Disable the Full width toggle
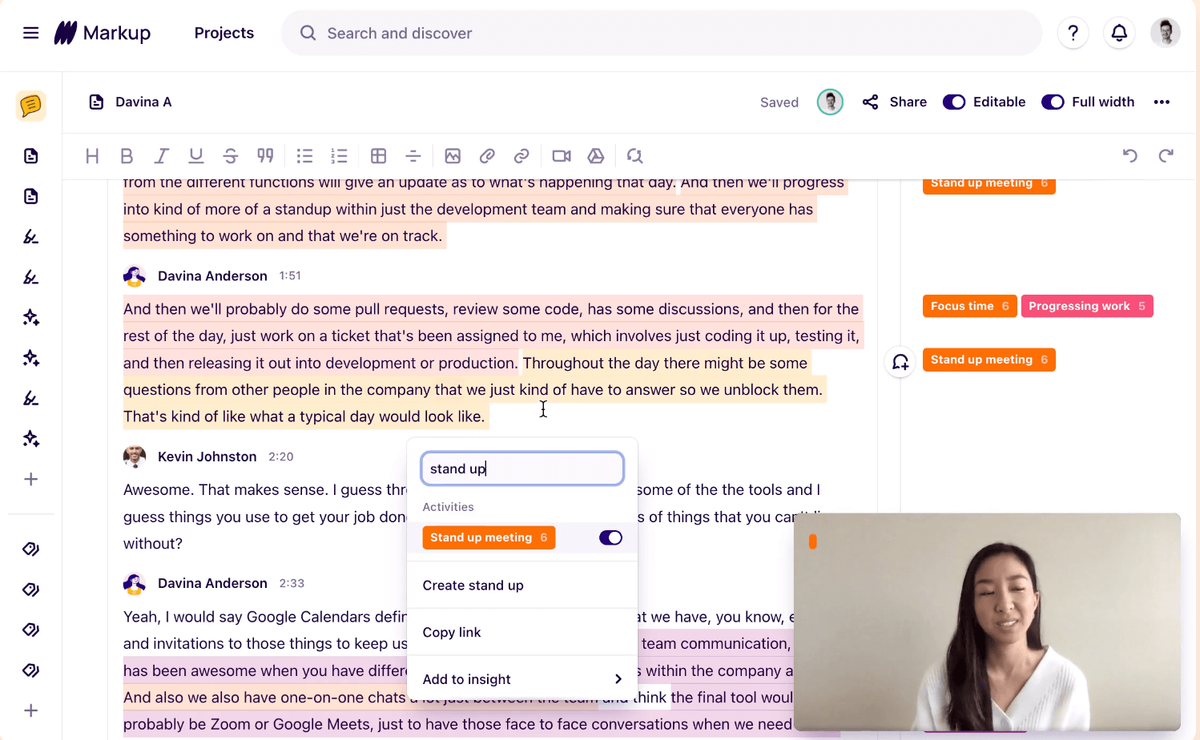1200x740 pixels. click(1052, 101)
